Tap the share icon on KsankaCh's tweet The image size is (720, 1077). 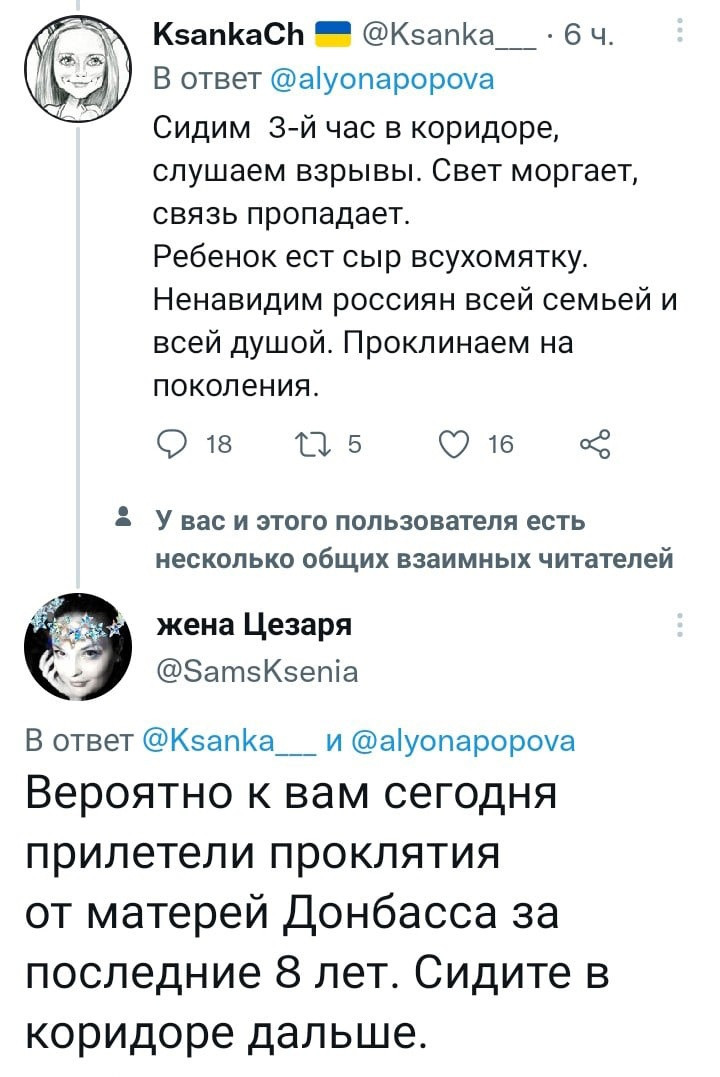(x=595, y=444)
